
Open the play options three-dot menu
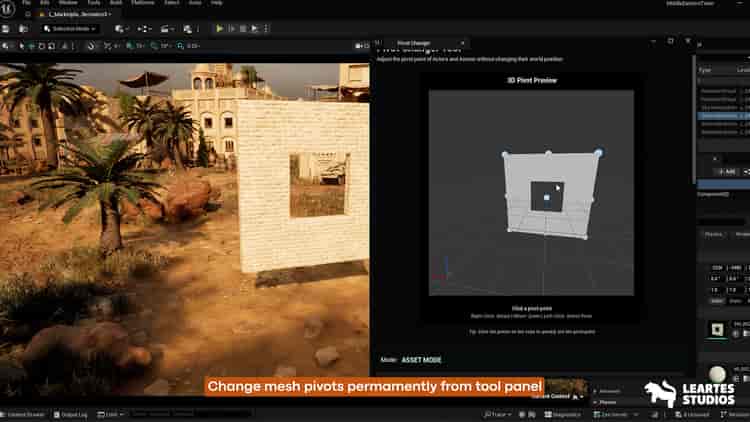(x=266, y=29)
